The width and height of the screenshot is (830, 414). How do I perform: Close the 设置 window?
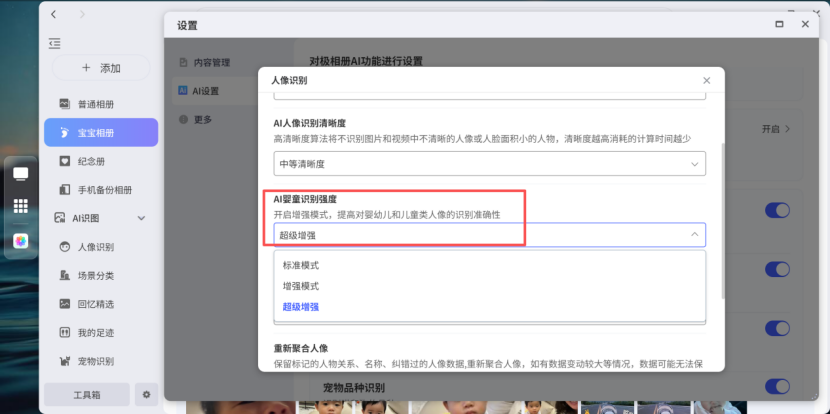coord(805,24)
